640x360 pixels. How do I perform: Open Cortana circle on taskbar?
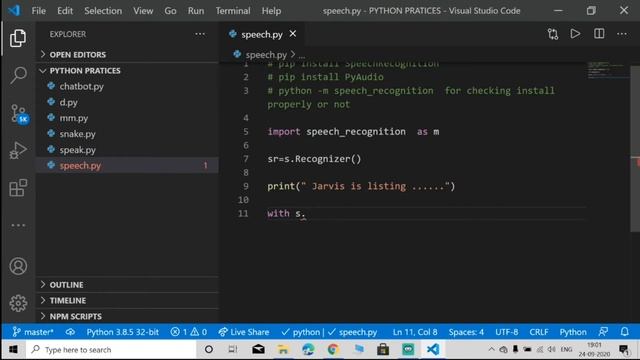[209, 349]
